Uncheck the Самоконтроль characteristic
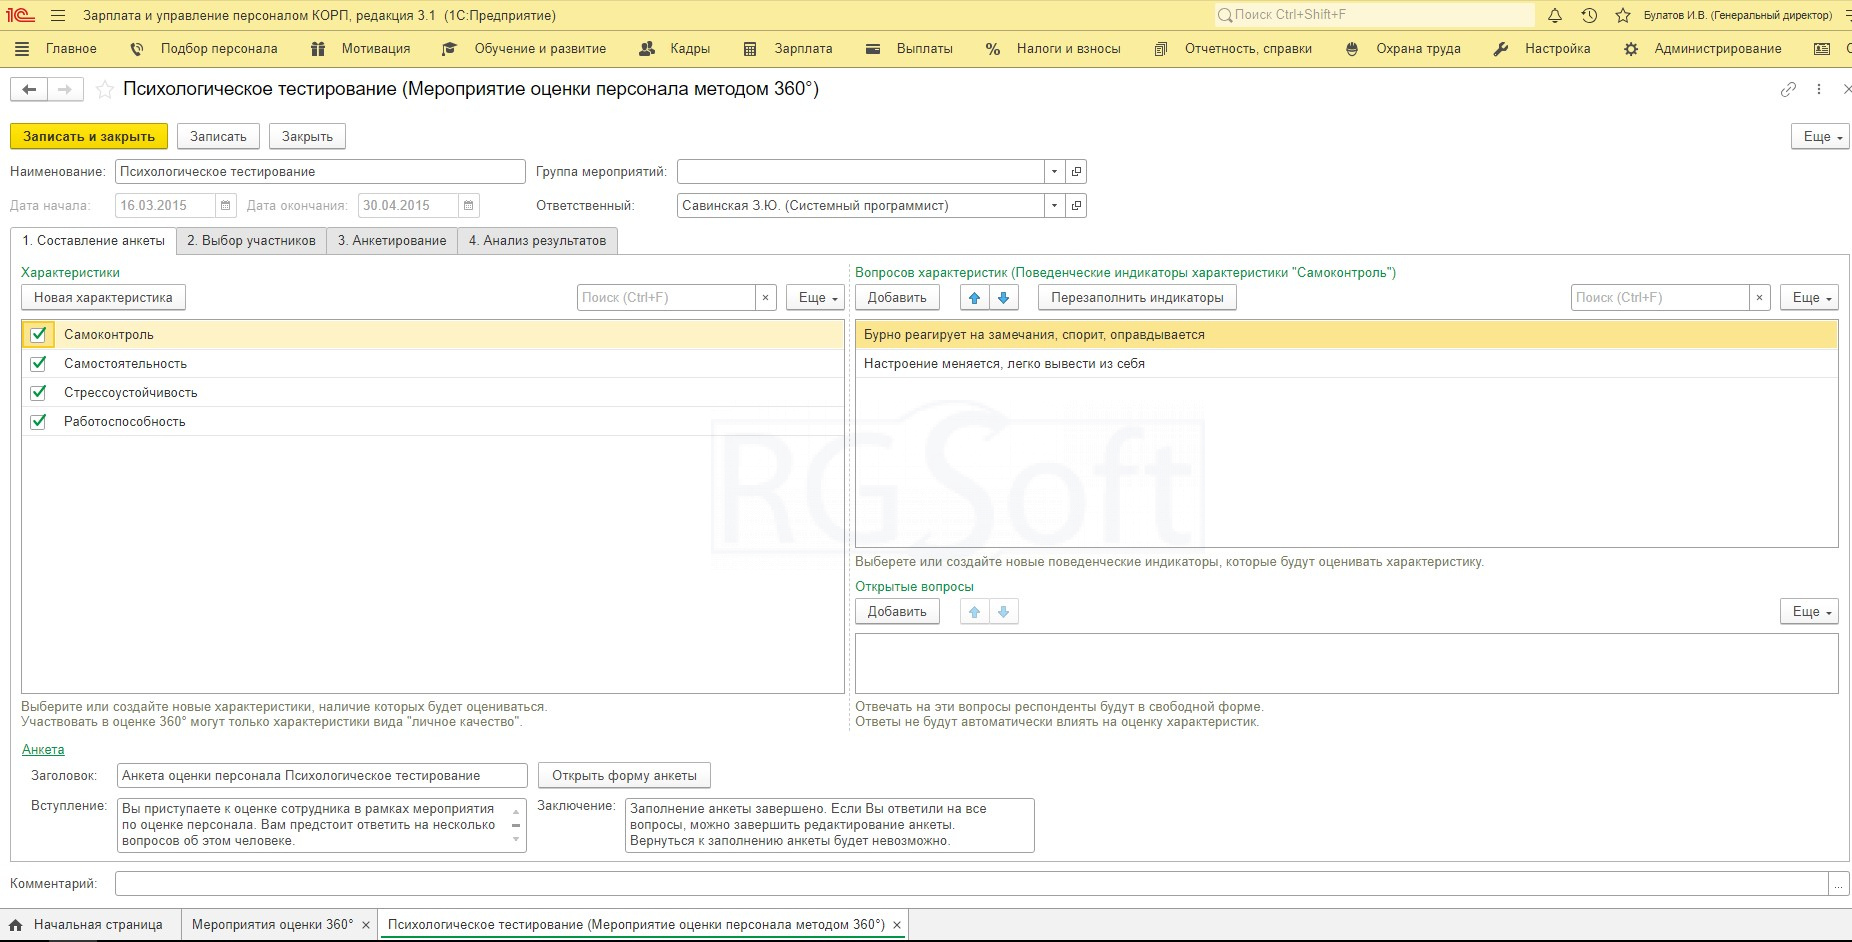This screenshot has height=942, width=1852. click(x=38, y=335)
